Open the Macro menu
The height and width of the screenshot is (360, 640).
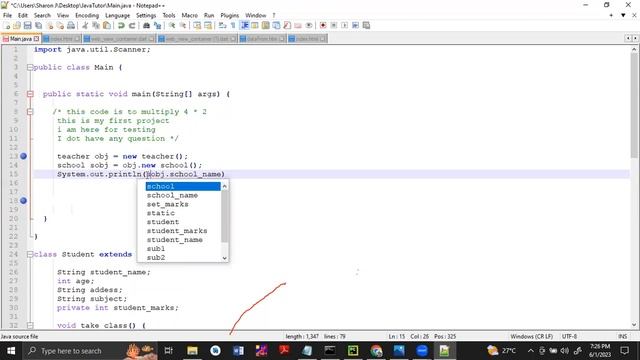coord(189,15)
